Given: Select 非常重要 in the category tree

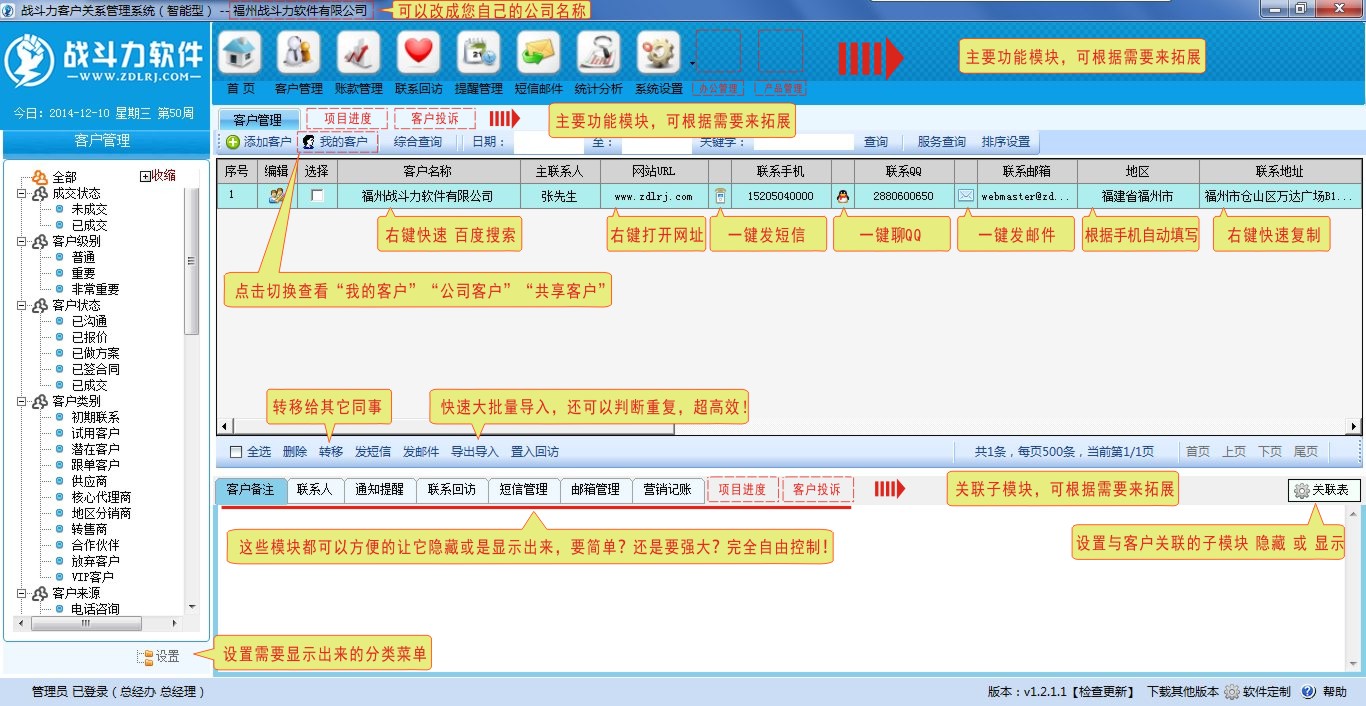Looking at the screenshot, I should coord(95,289).
